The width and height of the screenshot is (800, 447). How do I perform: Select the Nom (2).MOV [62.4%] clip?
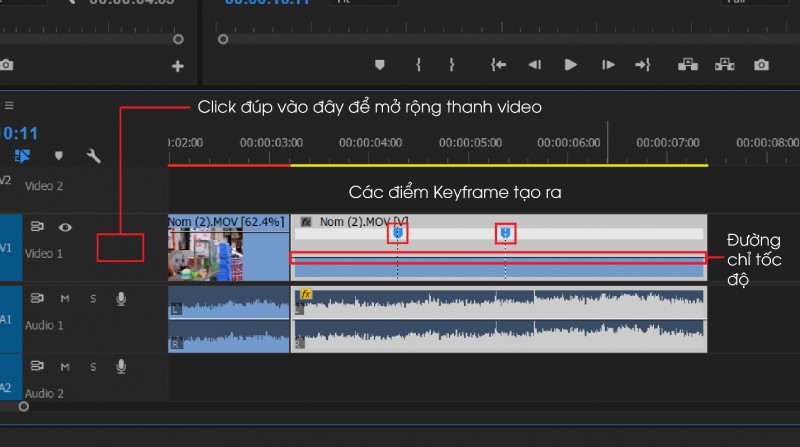229,248
